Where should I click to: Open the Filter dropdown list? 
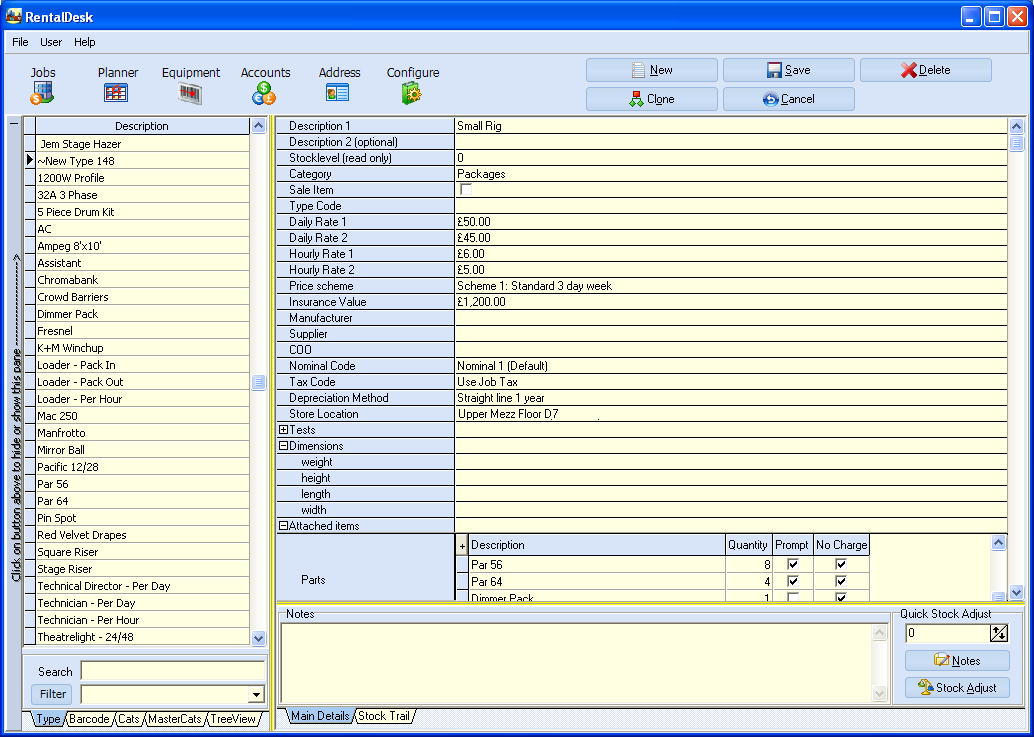256,694
